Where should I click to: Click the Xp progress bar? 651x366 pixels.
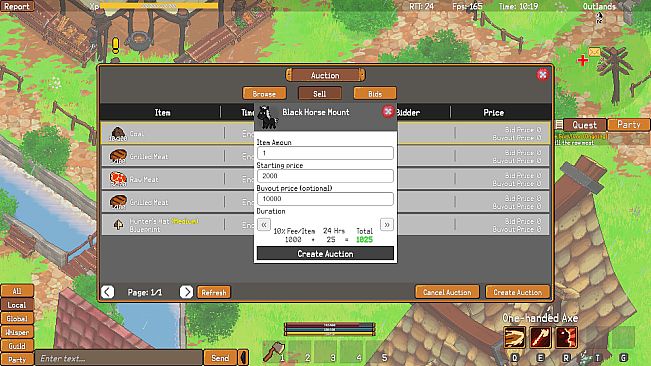[x=159, y=6]
